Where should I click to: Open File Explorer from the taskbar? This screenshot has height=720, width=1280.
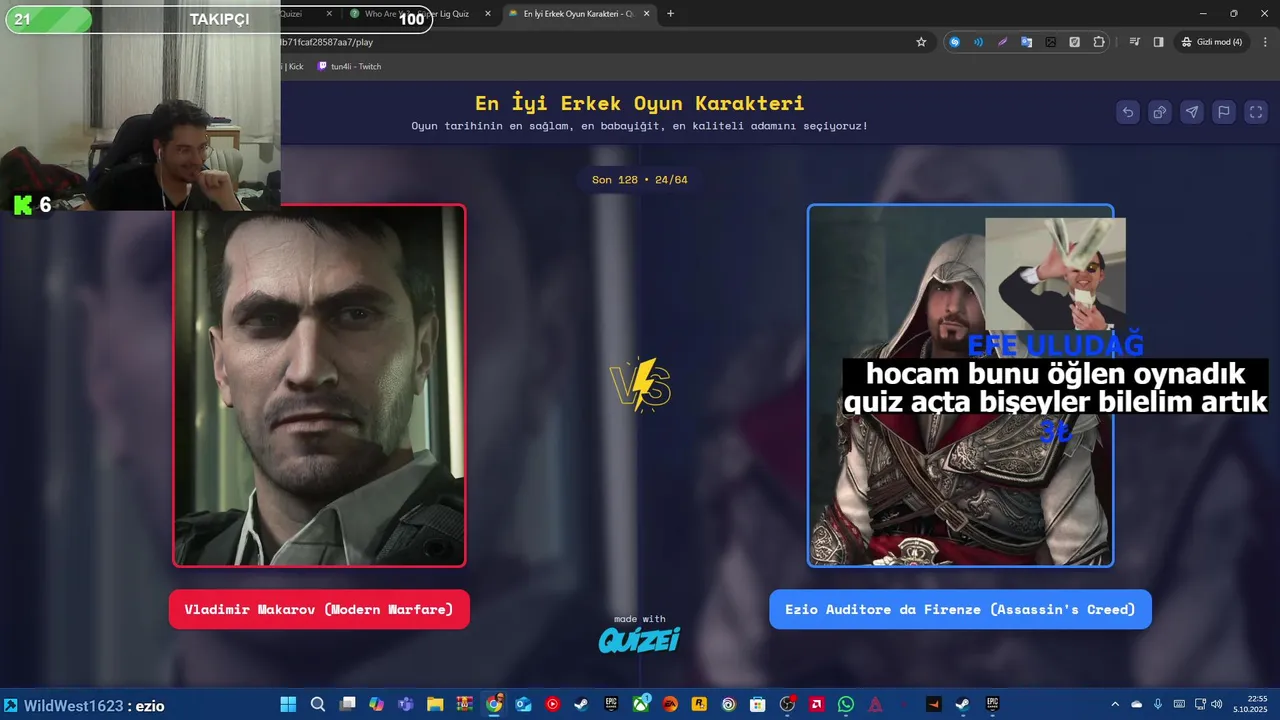435,704
